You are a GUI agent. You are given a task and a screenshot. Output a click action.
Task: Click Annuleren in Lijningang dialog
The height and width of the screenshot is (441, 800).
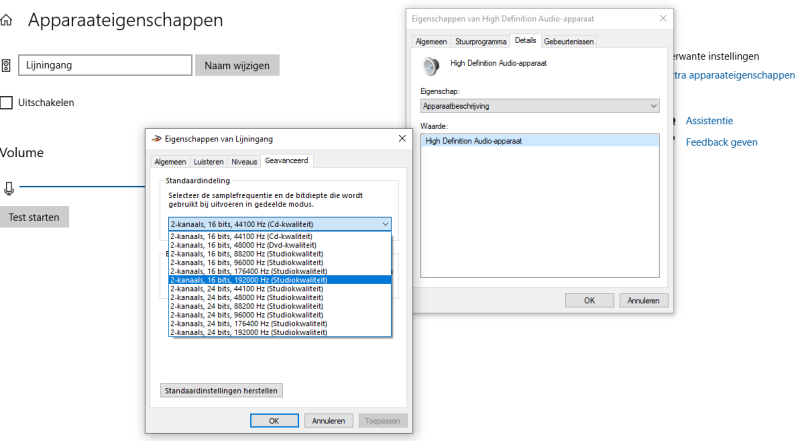tap(329, 421)
